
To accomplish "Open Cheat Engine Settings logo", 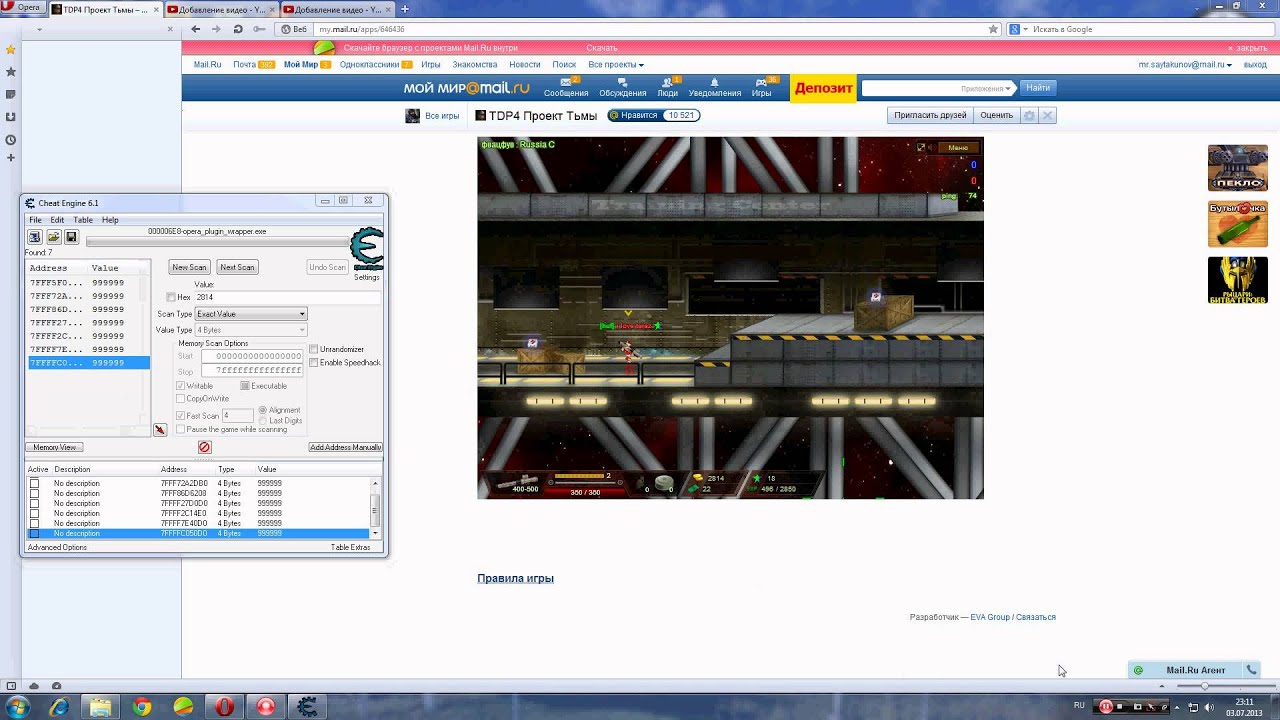I will tap(366, 250).
